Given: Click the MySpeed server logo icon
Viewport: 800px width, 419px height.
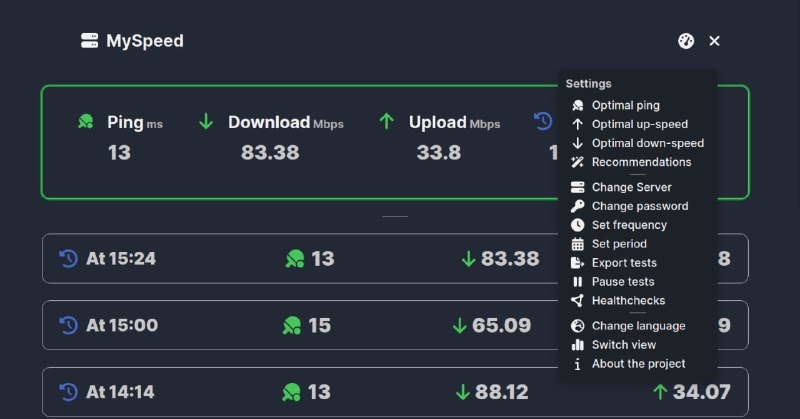Looking at the screenshot, I should (90, 41).
